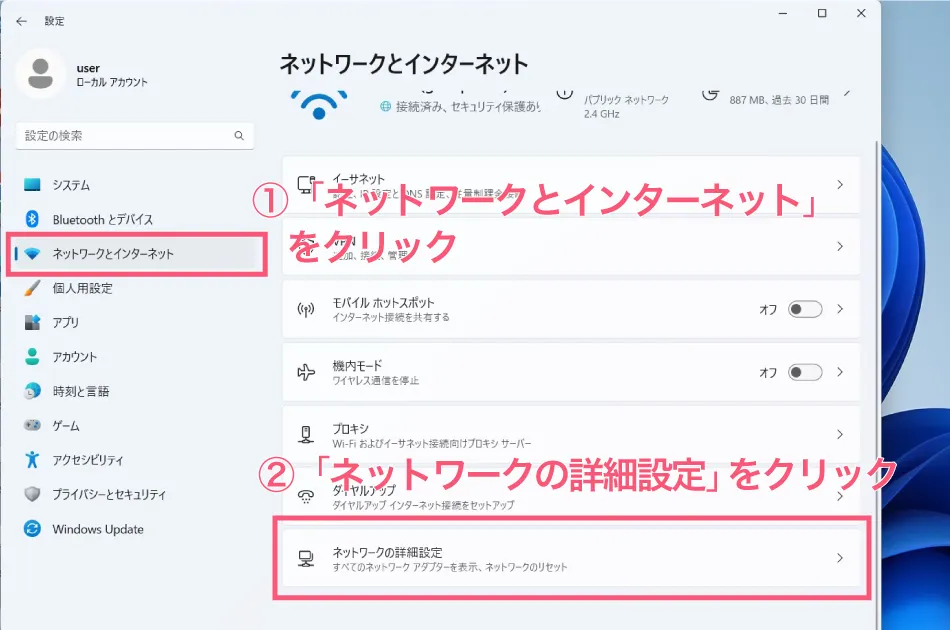The width and height of the screenshot is (950, 630).
Task: Click the back arrow next to 設定
Action: click(22, 20)
